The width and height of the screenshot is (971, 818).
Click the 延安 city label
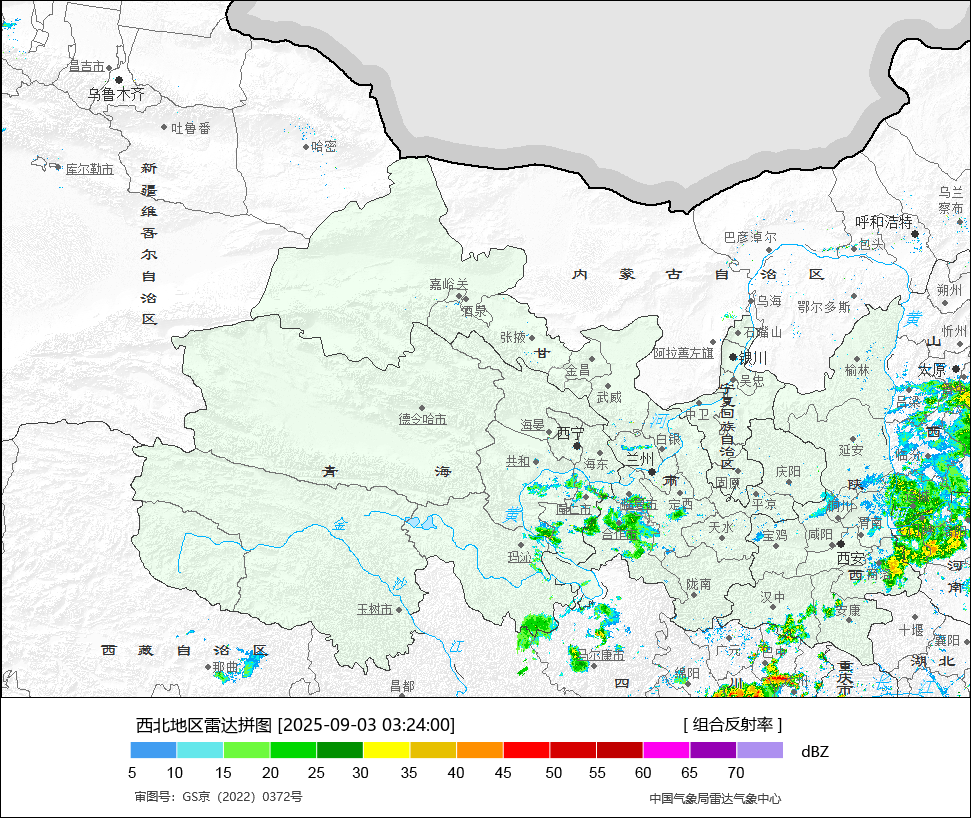point(851,450)
